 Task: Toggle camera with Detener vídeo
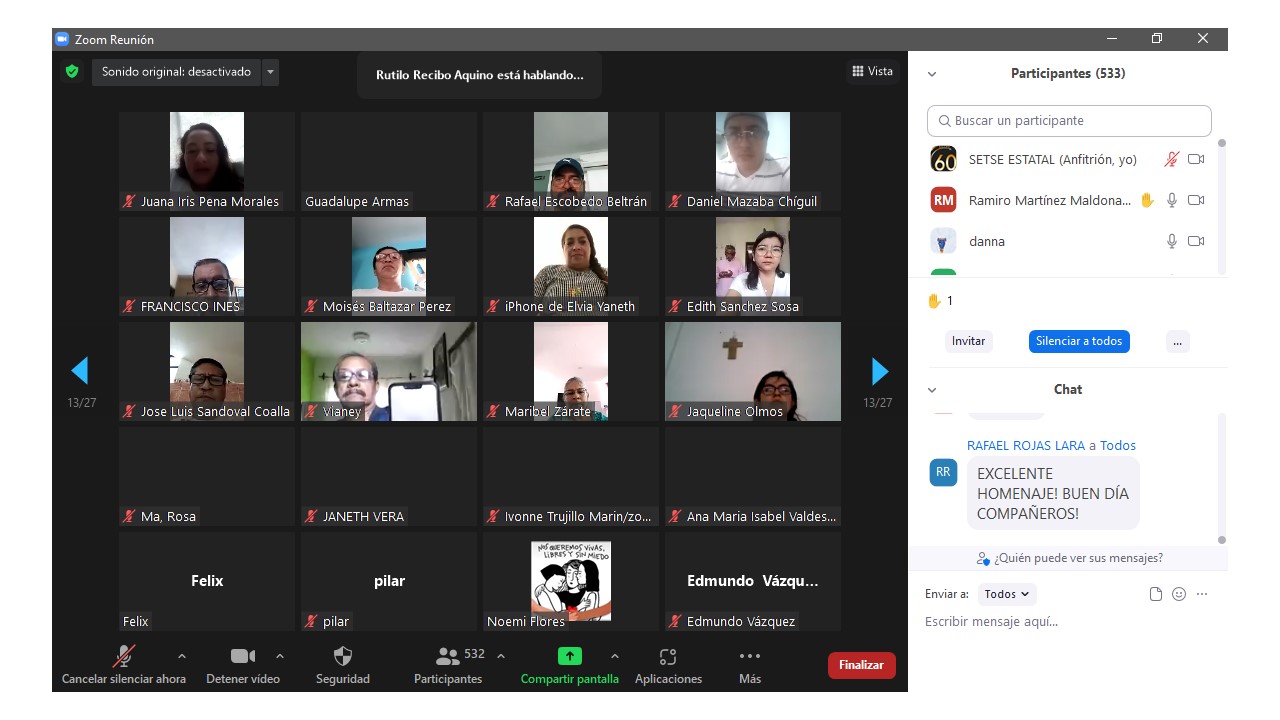tap(243, 656)
